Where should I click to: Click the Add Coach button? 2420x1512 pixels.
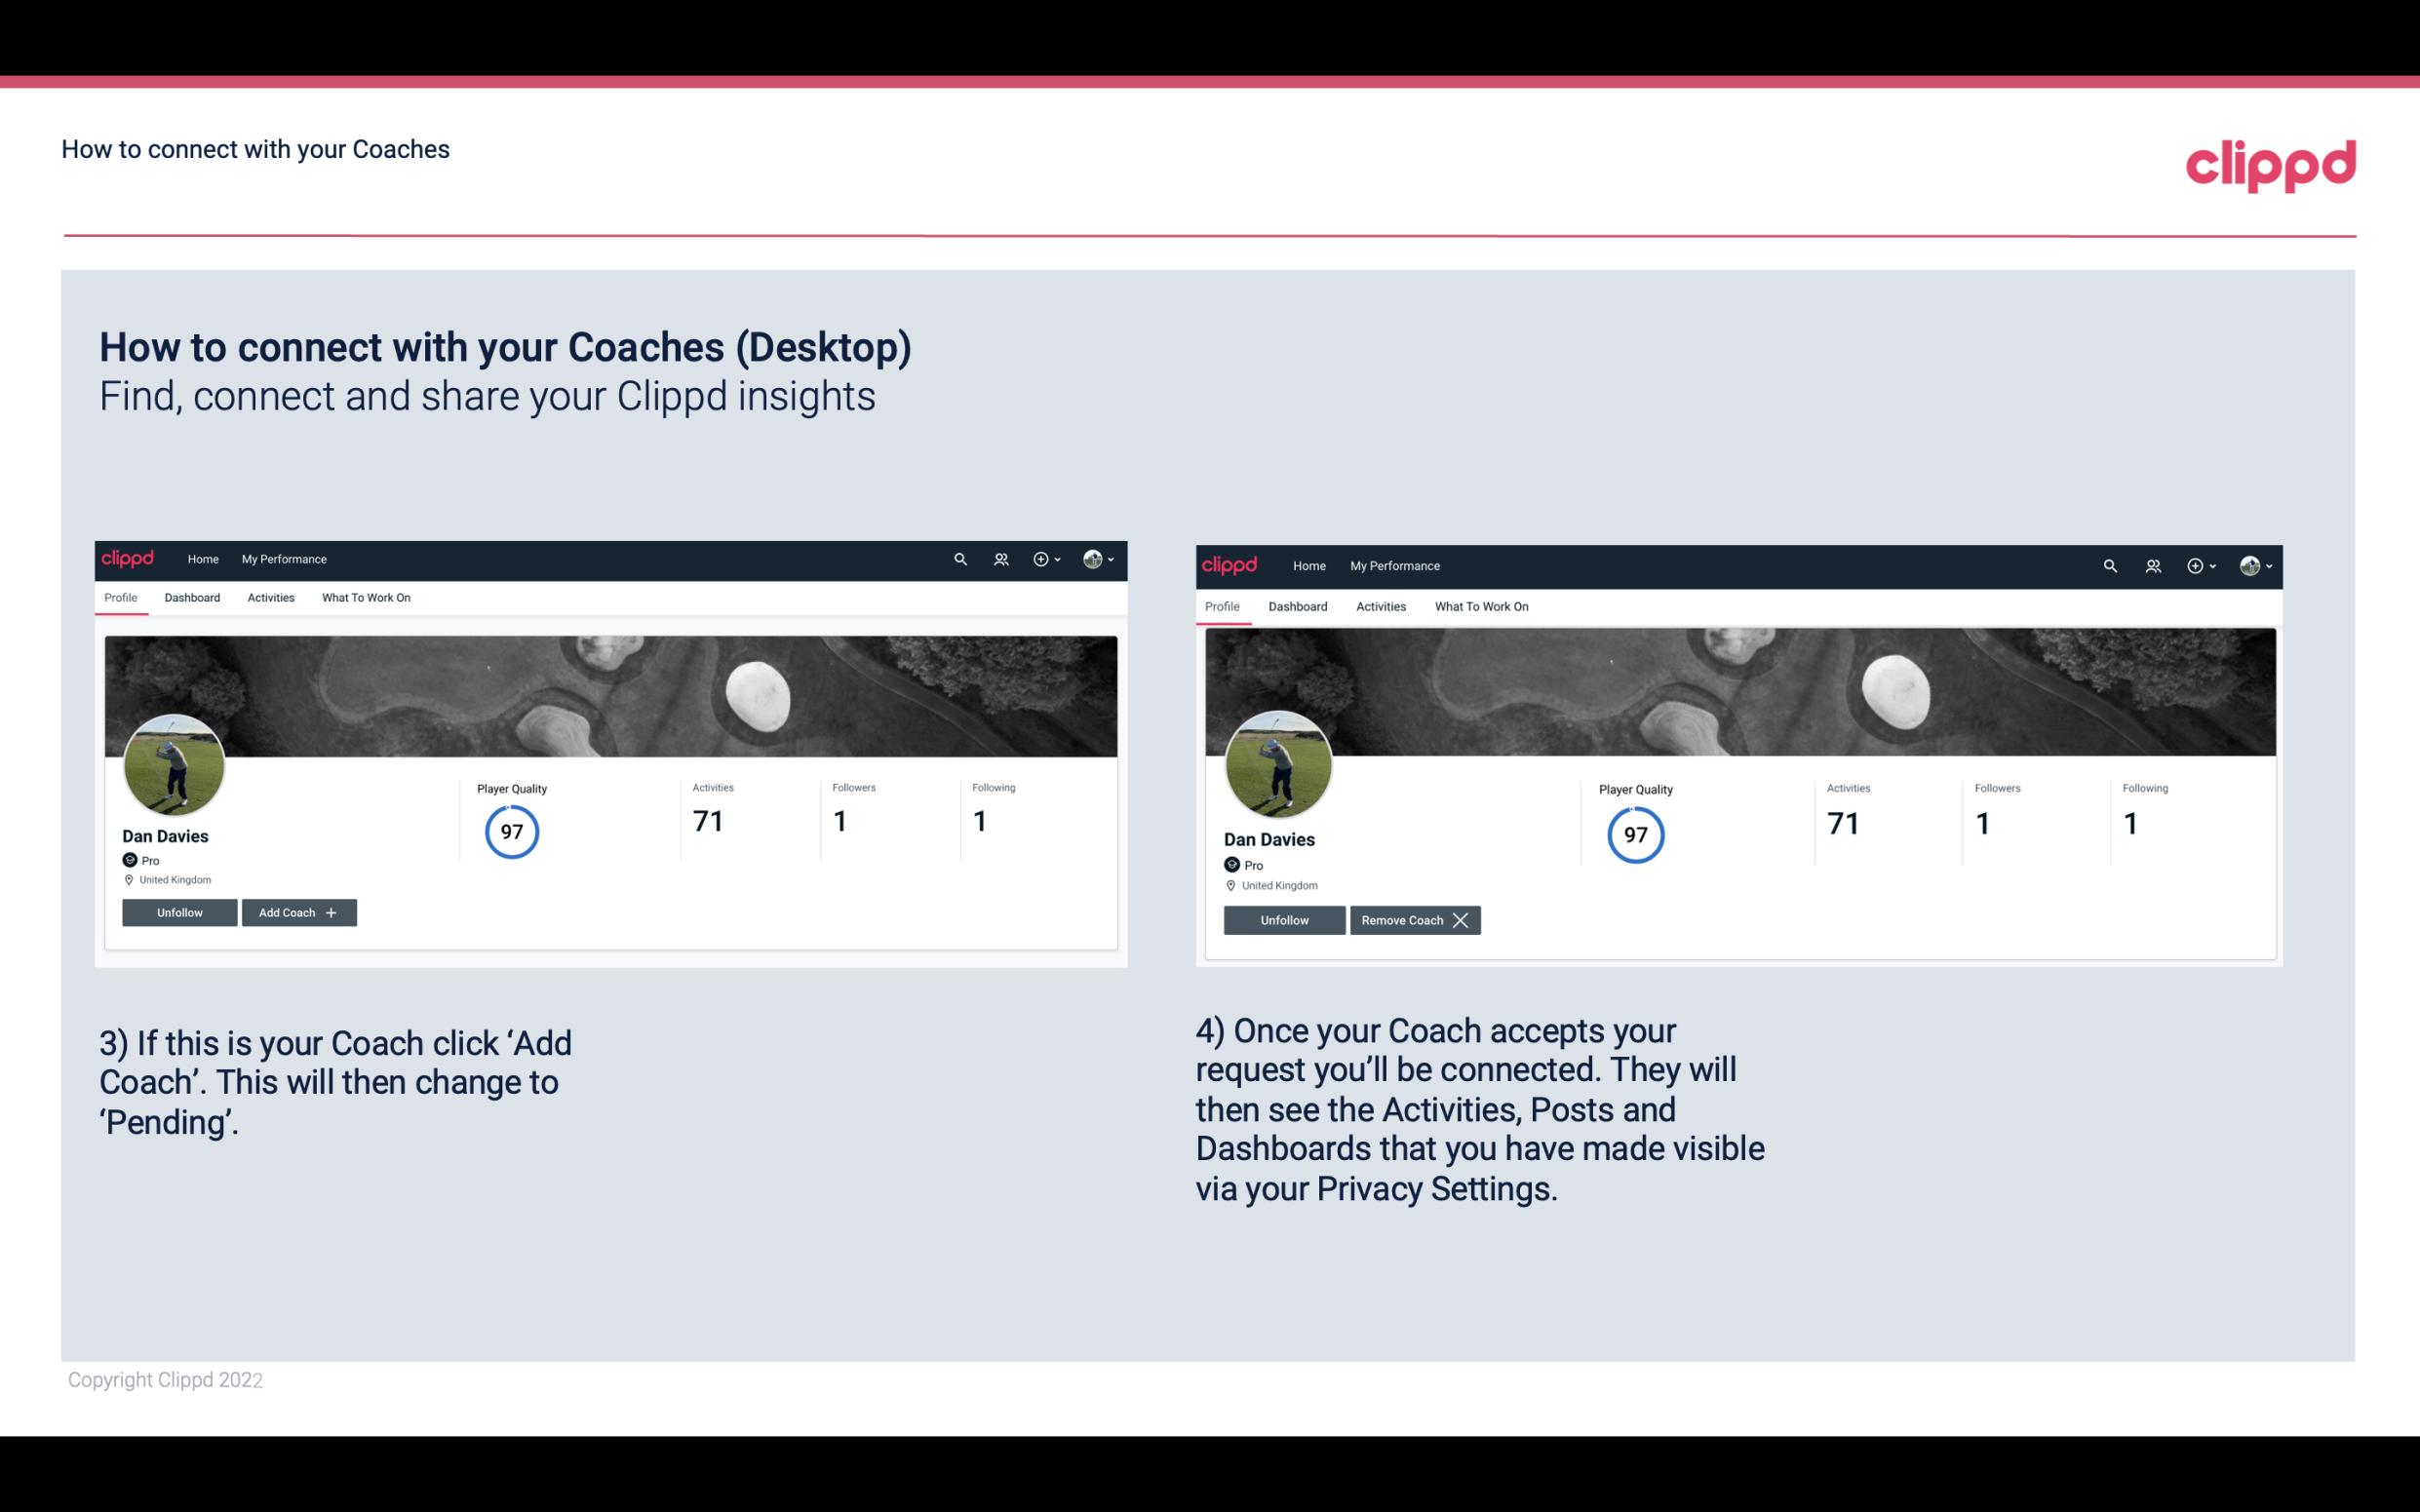[298, 911]
